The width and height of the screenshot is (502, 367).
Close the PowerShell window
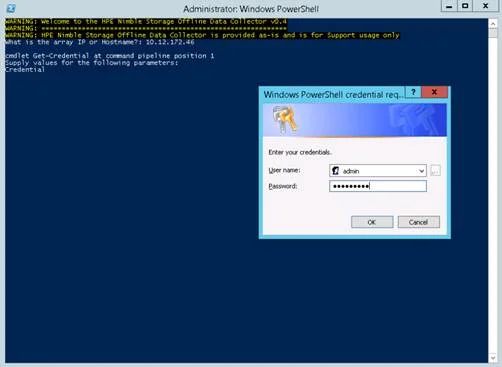tap(486, 7)
